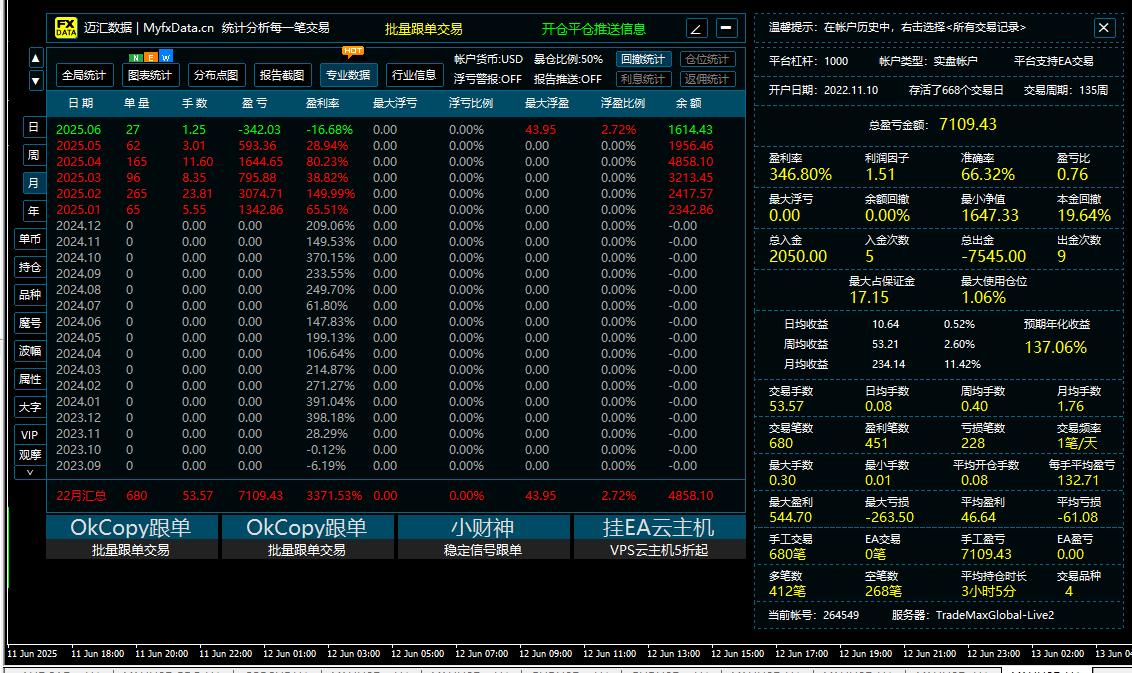Click the up arrow button at left
This screenshot has height=673, width=1132.
(x=35, y=57)
